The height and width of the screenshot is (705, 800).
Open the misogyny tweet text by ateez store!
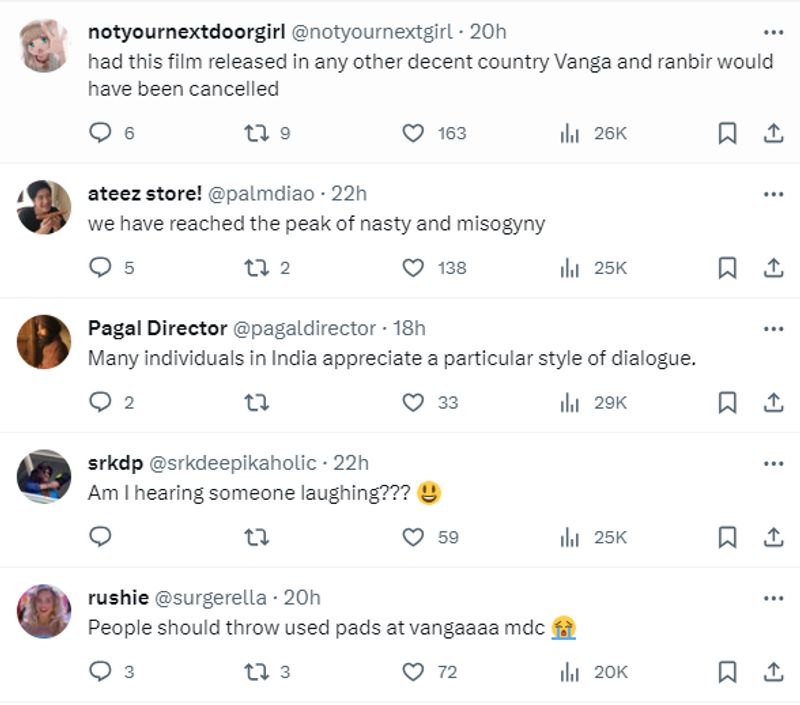coord(316,224)
